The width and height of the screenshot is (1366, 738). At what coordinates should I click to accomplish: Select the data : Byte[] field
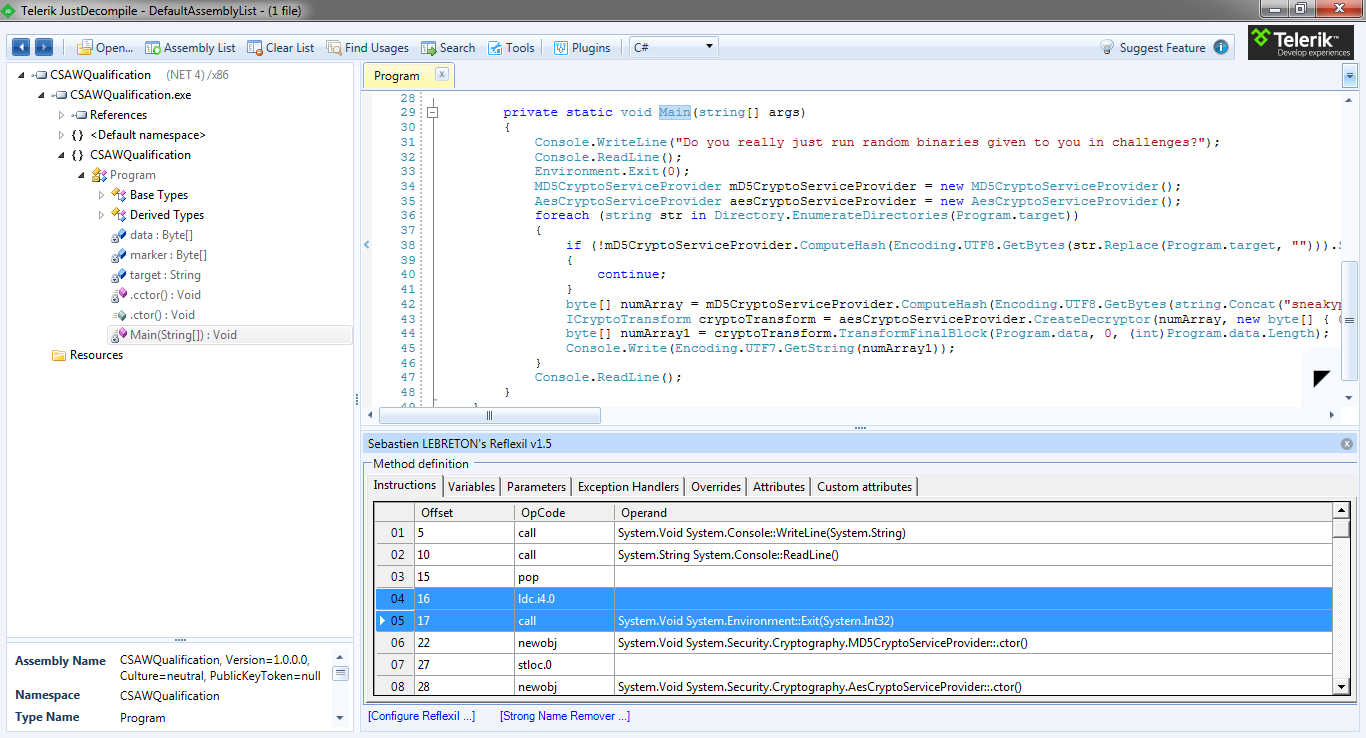pos(152,235)
